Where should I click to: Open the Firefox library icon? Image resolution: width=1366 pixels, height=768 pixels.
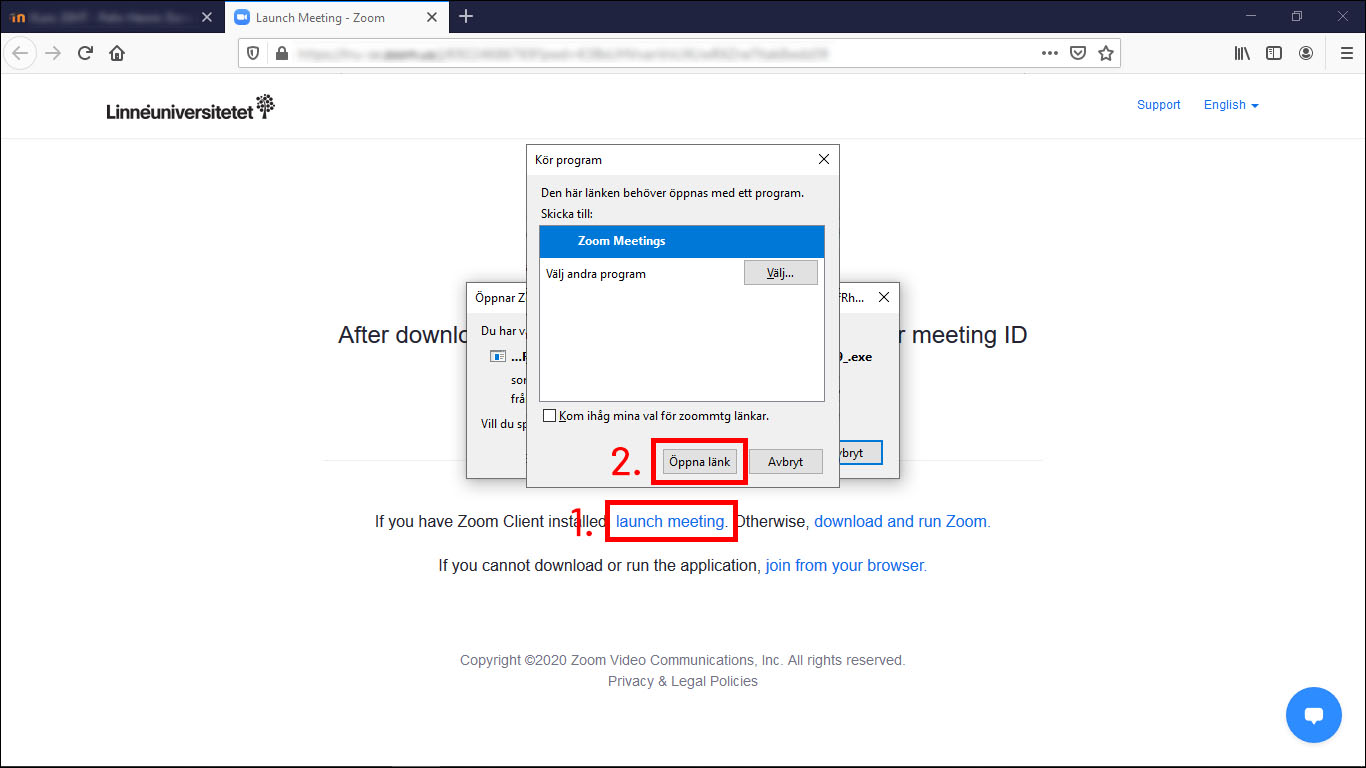tap(1242, 53)
